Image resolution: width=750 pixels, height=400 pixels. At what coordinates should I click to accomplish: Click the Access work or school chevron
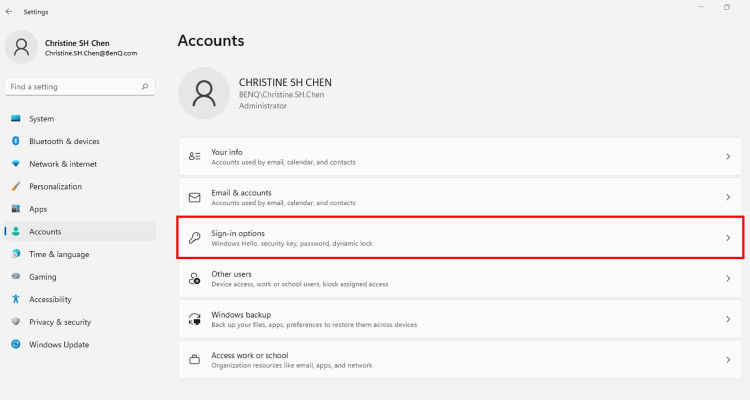728,360
